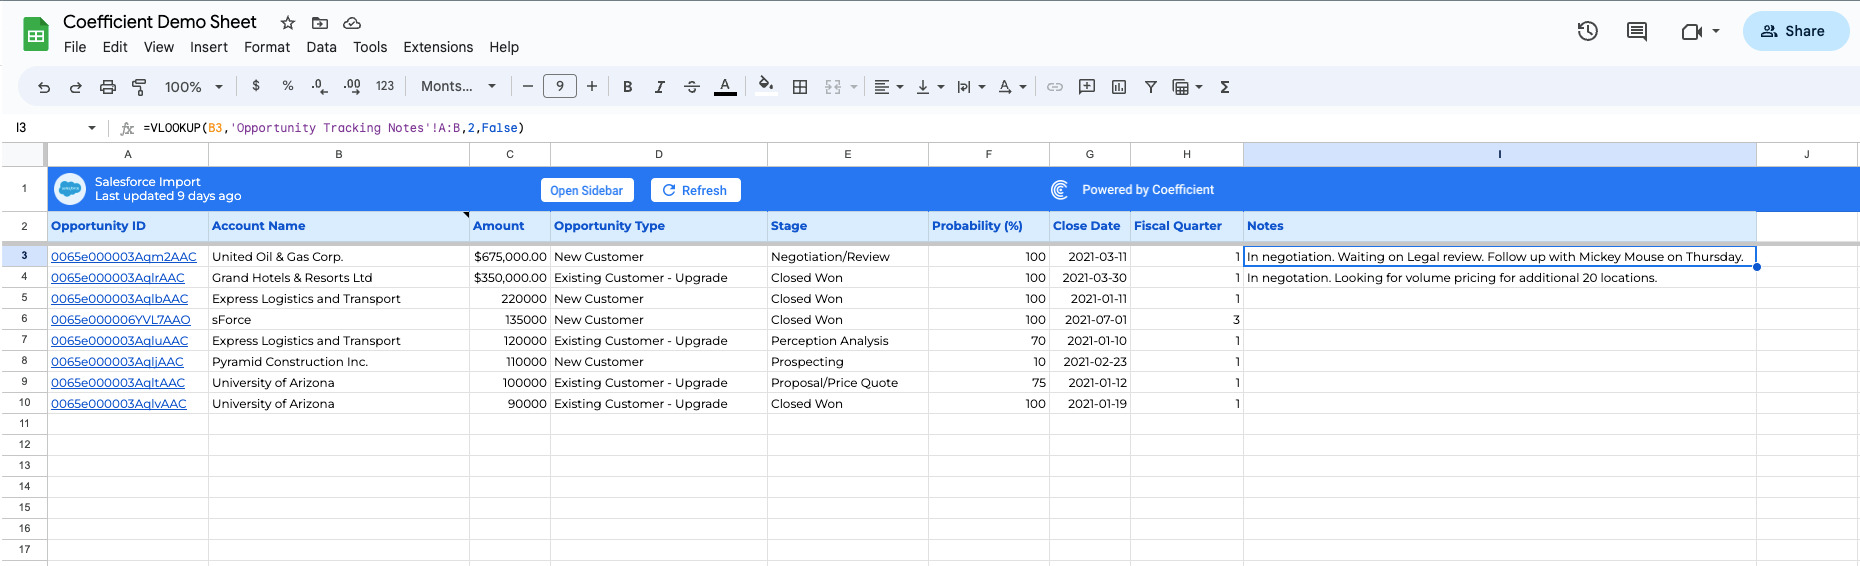This screenshot has height=566, width=1860.
Task: Open the fill color picker
Action: coord(766,85)
